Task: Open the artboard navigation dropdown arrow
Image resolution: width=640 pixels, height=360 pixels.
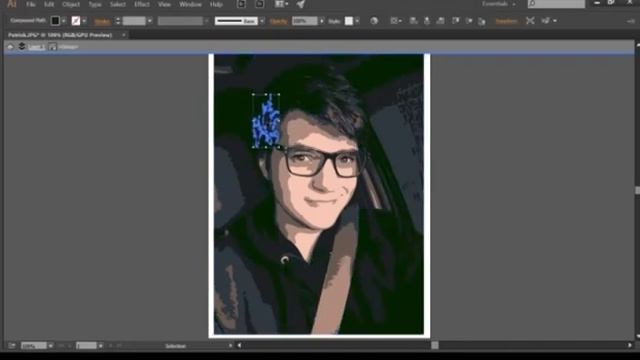Action: (x=100, y=346)
